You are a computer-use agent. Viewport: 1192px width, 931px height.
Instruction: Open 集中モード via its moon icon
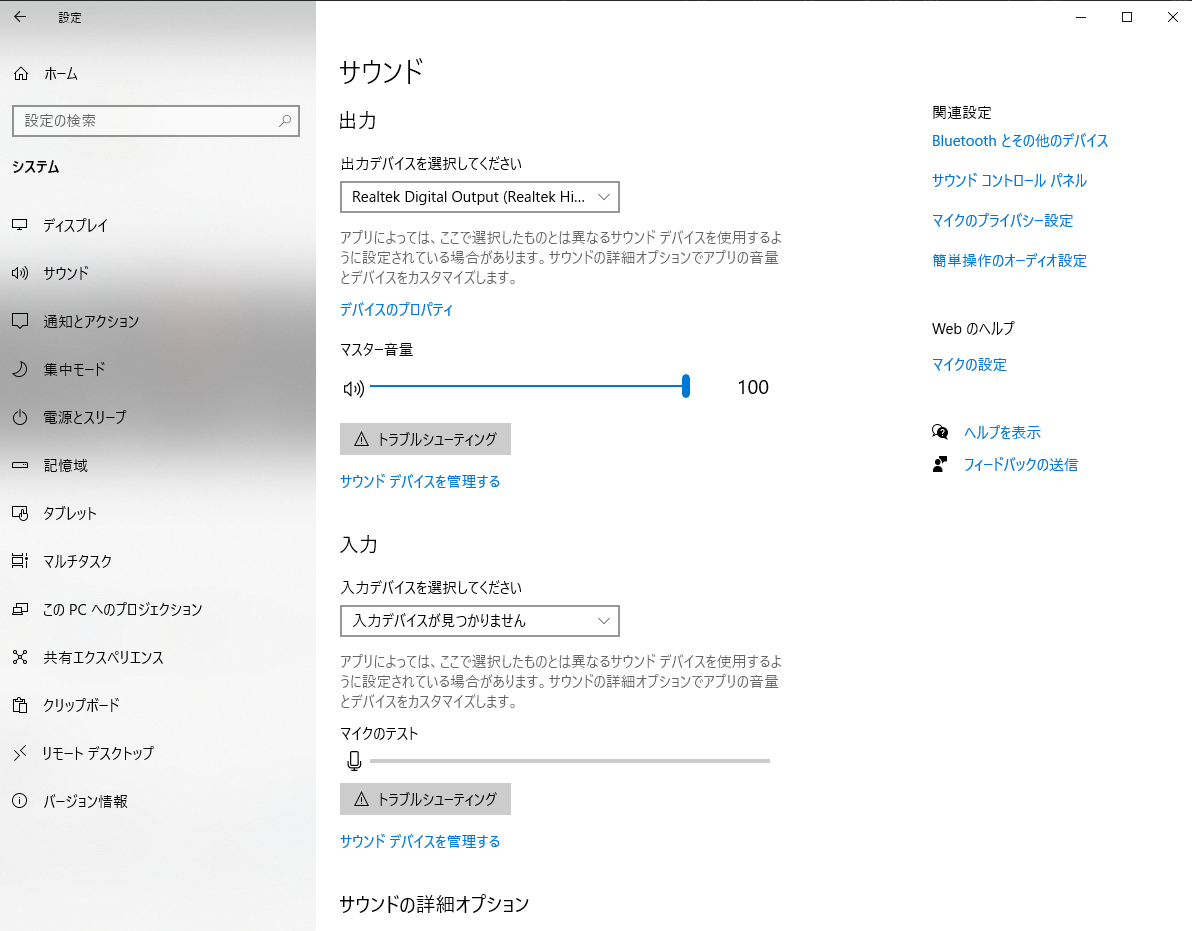(22, 369)
